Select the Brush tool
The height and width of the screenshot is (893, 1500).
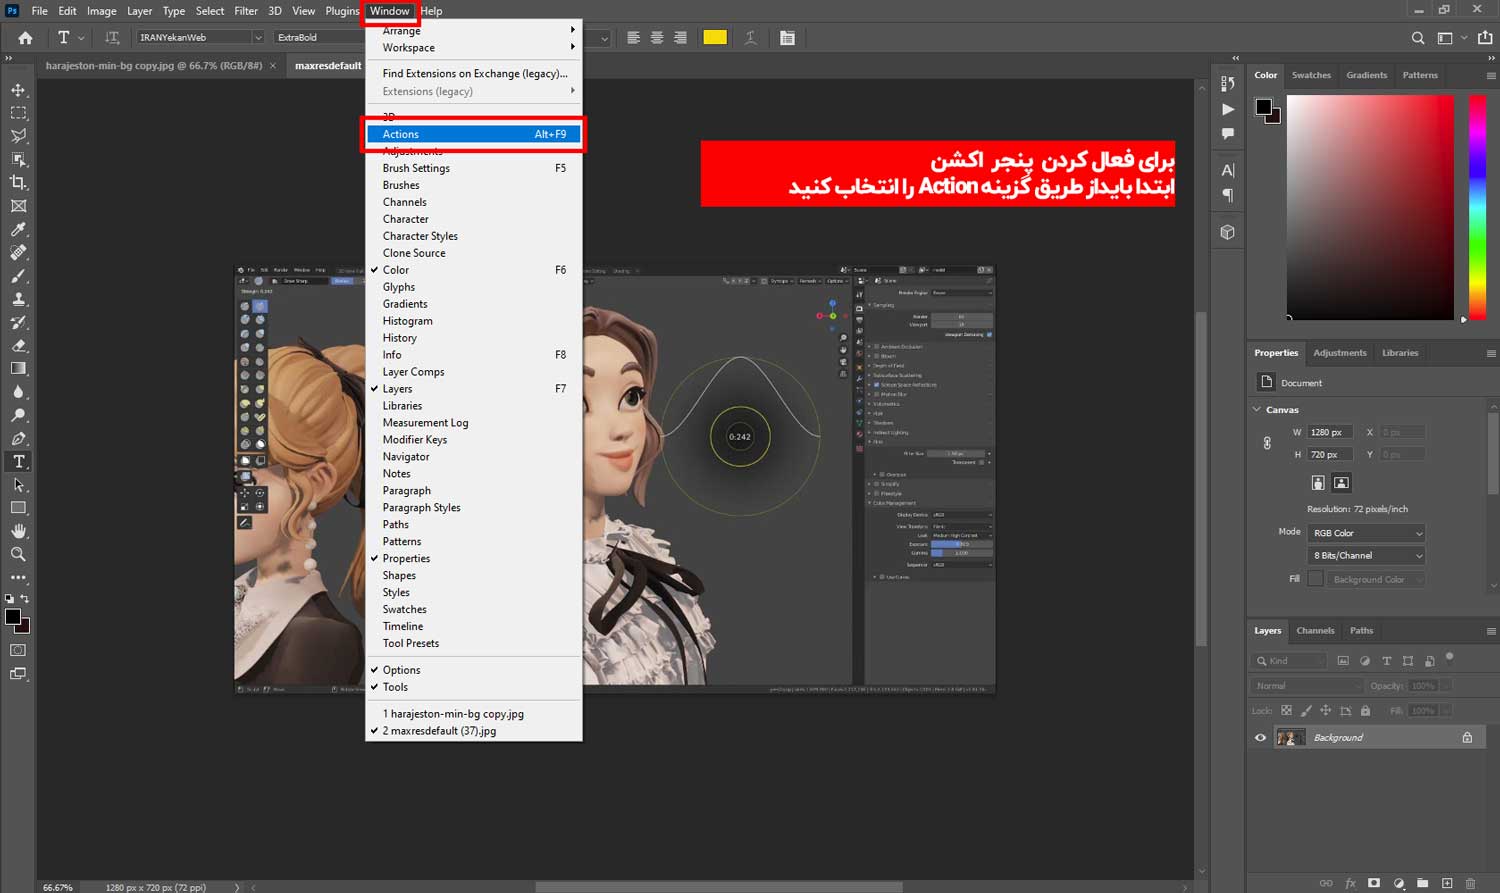pyautogui.click(x=18, y=276)
